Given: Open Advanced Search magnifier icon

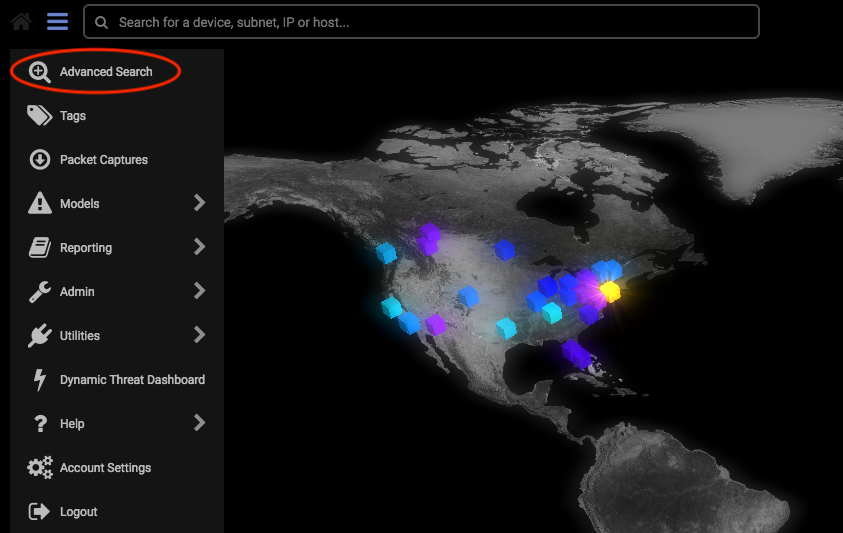Looking at the screenshot, I should (x=39, y=72).
